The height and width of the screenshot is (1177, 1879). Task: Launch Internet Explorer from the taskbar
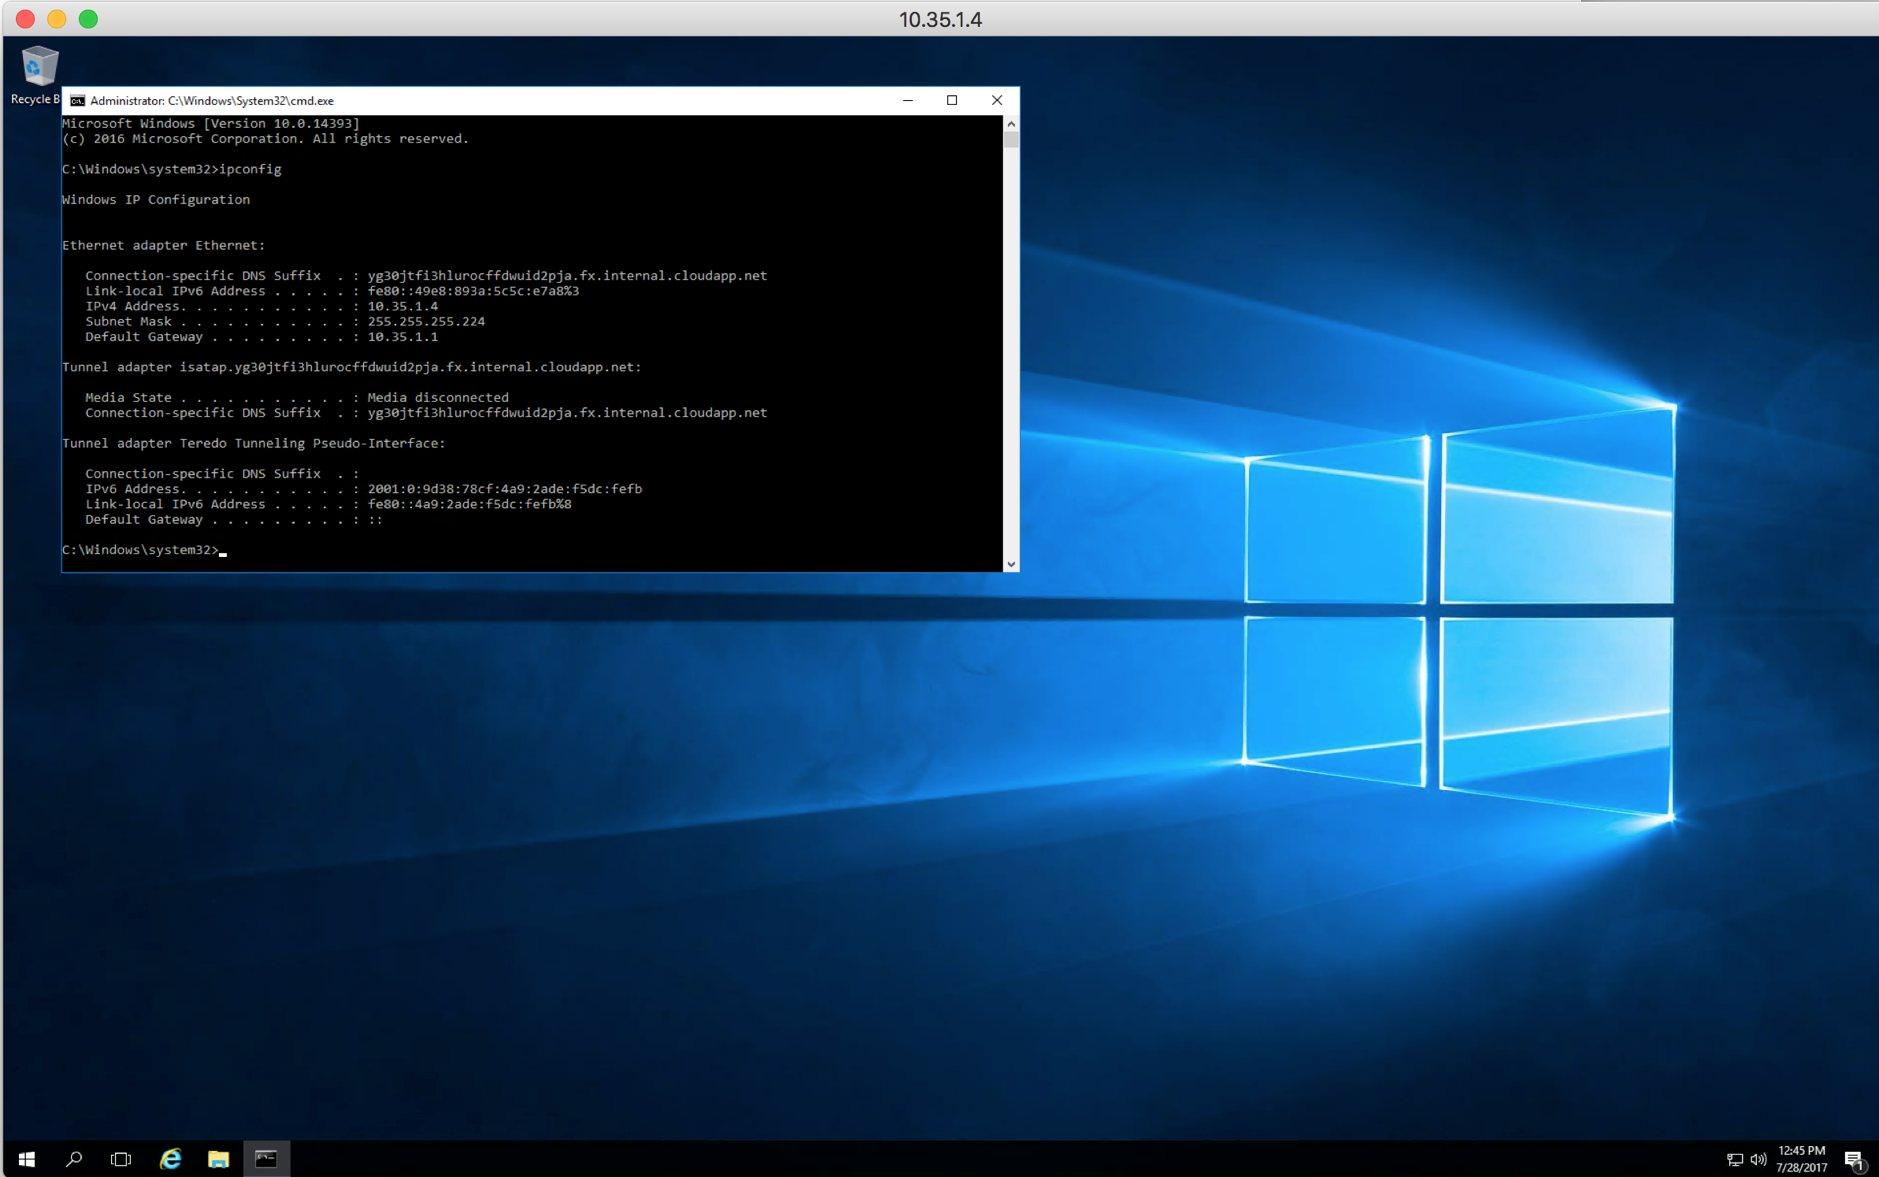click(171, 1159)
